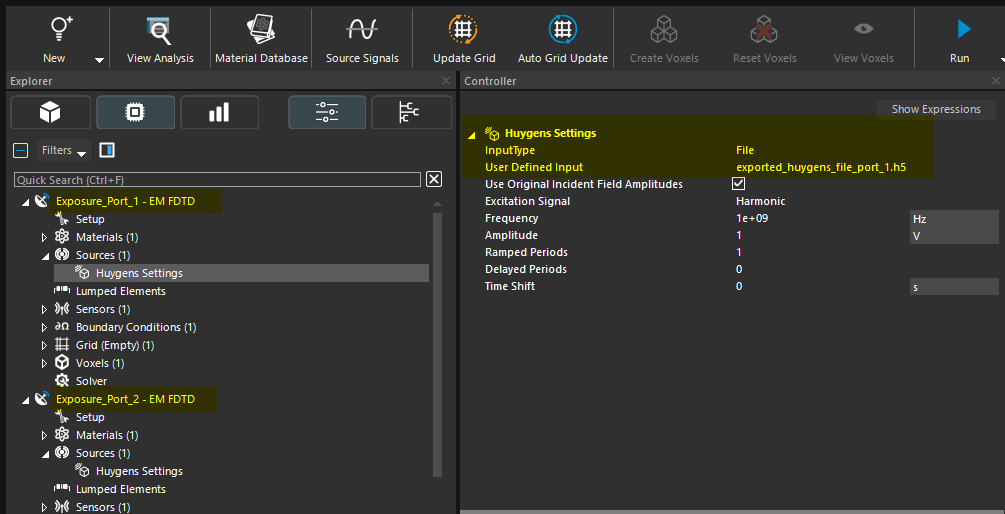
Task: Select Lumped Elements under Exposure_Port_1
Action: click(120, 291)
